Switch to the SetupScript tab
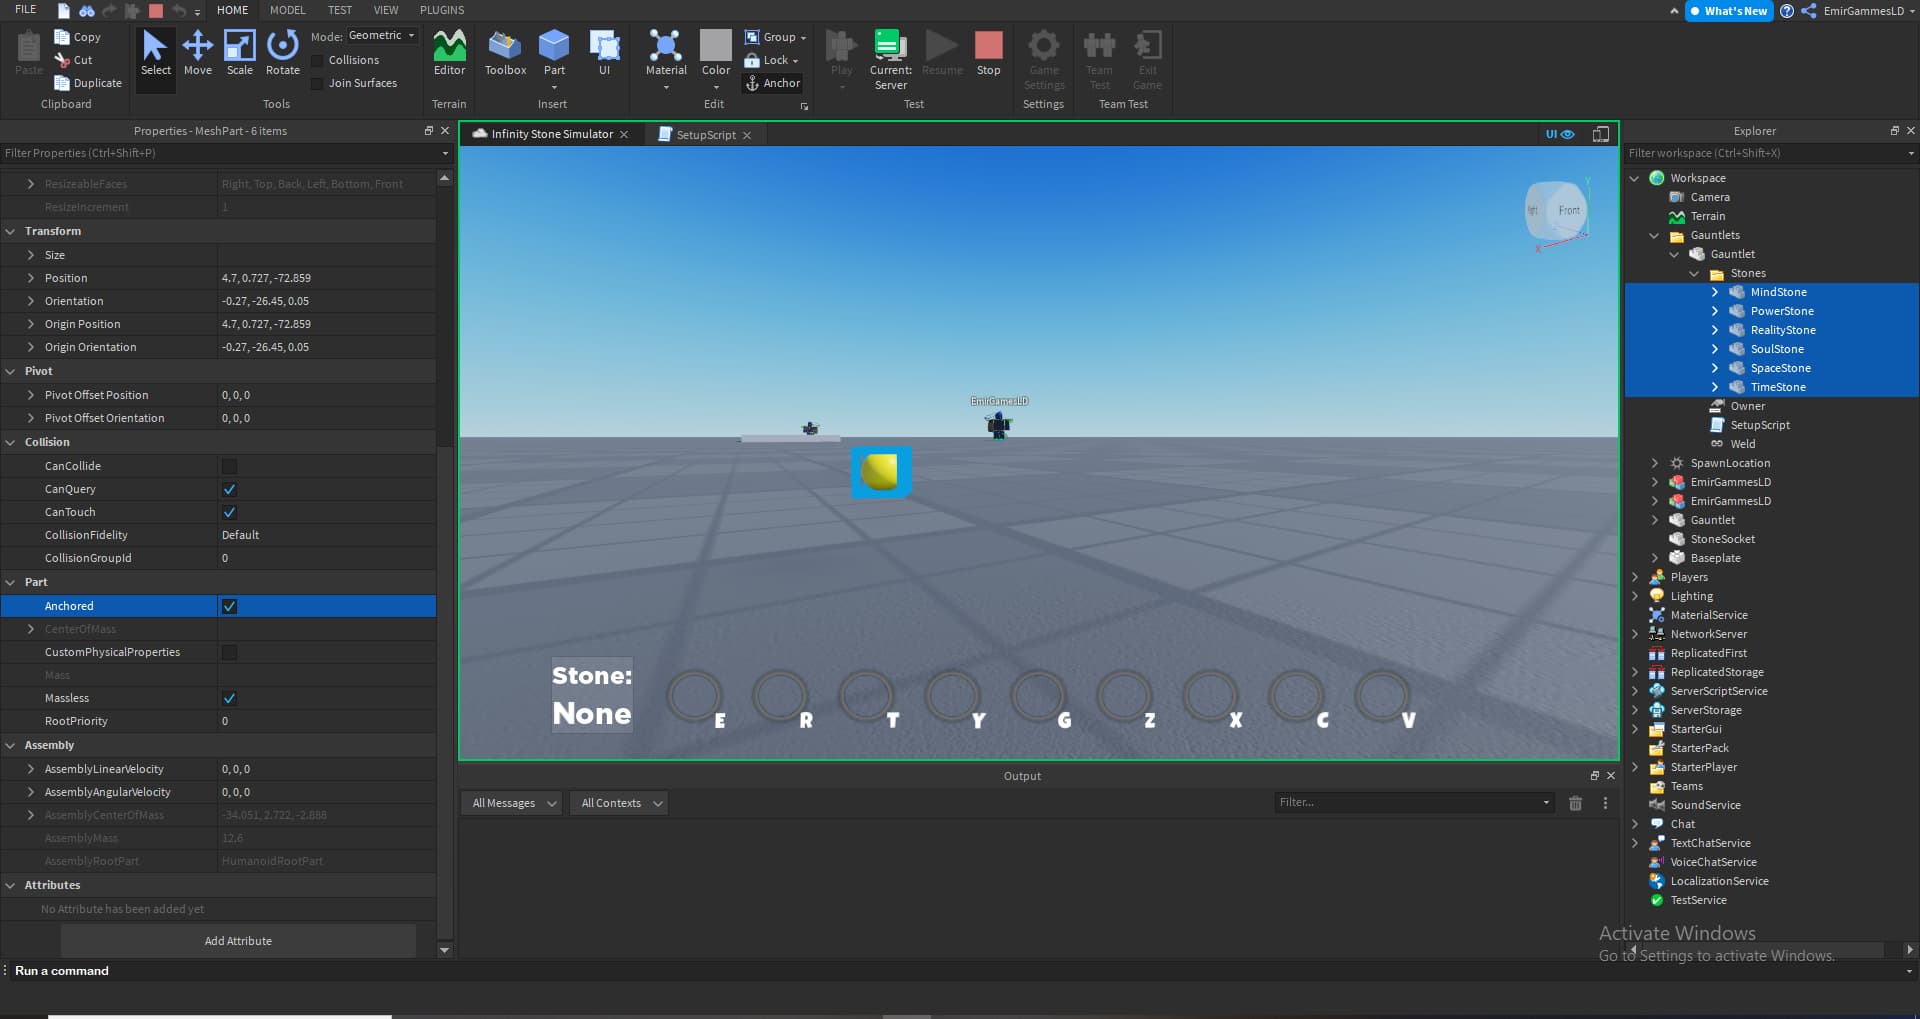1920x1019 pixels. tap(705, 134)
